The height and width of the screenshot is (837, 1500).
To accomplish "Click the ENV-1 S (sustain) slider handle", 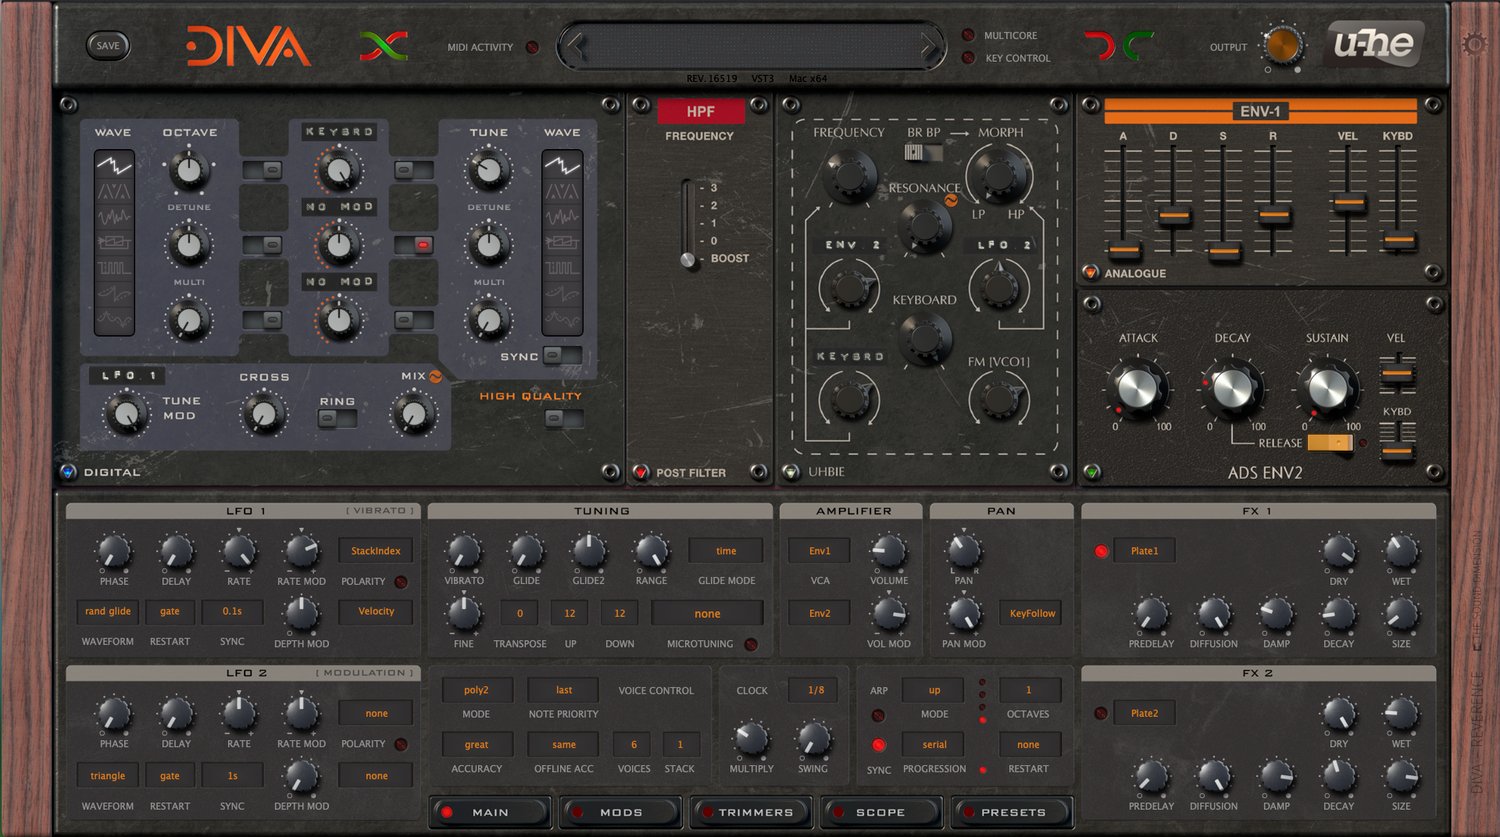I will (x=1223, y=250).
